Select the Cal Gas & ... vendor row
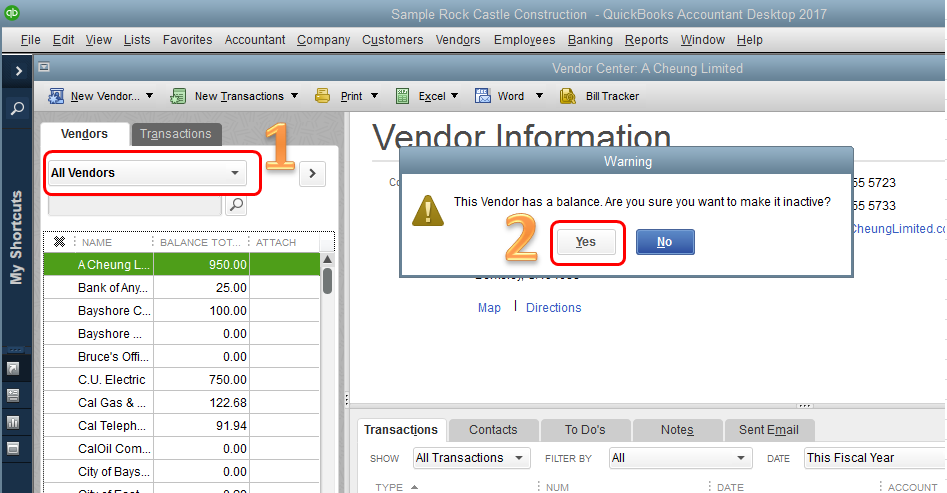This screenshot has width=947, height=493. (x=182, y=402)
